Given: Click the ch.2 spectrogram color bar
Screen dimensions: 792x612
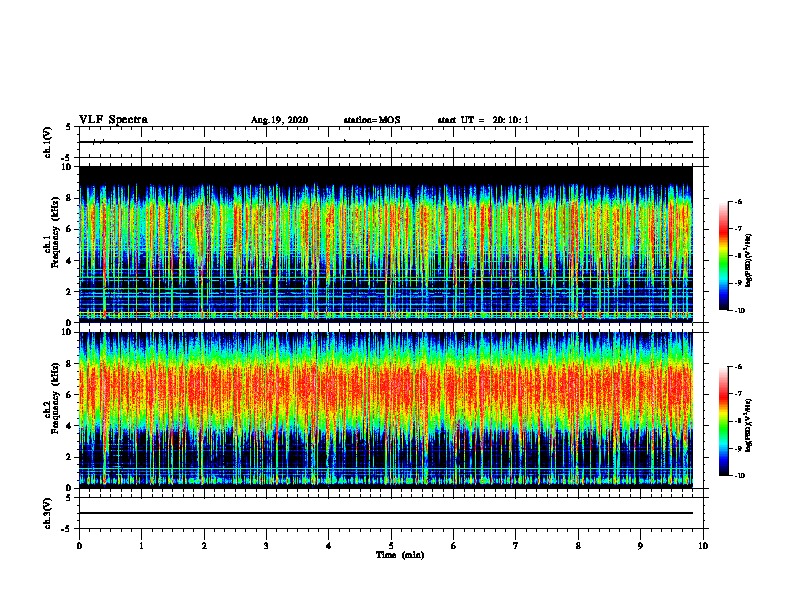Looking at the screenshot, I should (723, 421).
